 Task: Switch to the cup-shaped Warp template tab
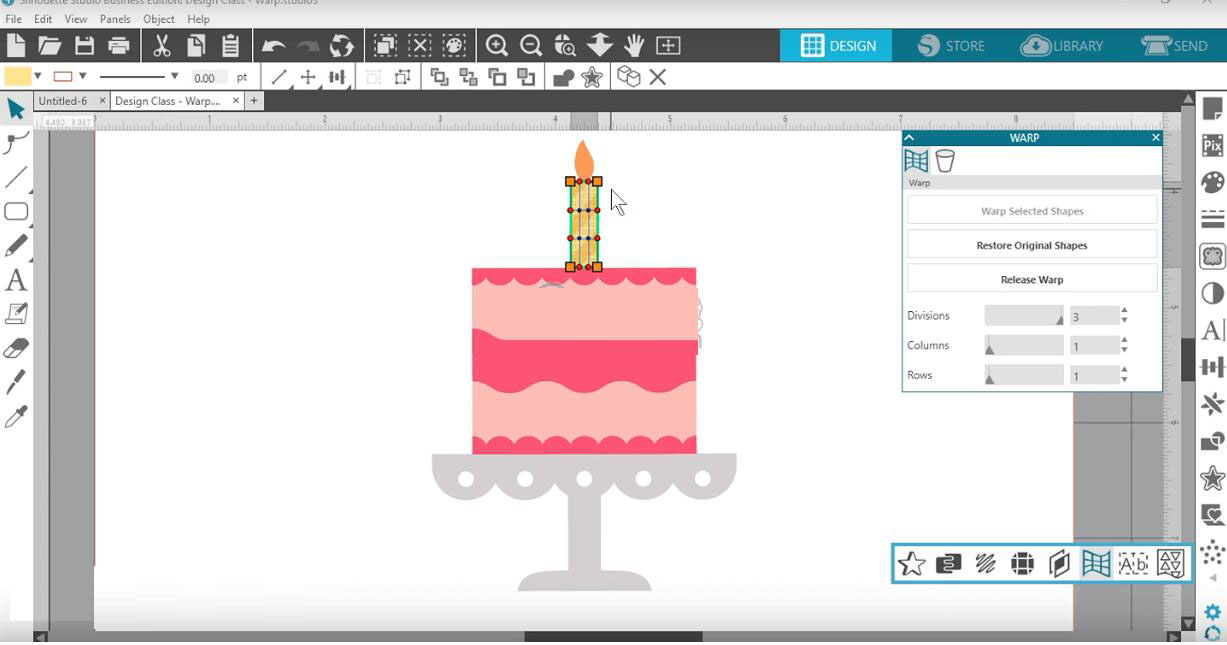point(945,161)
